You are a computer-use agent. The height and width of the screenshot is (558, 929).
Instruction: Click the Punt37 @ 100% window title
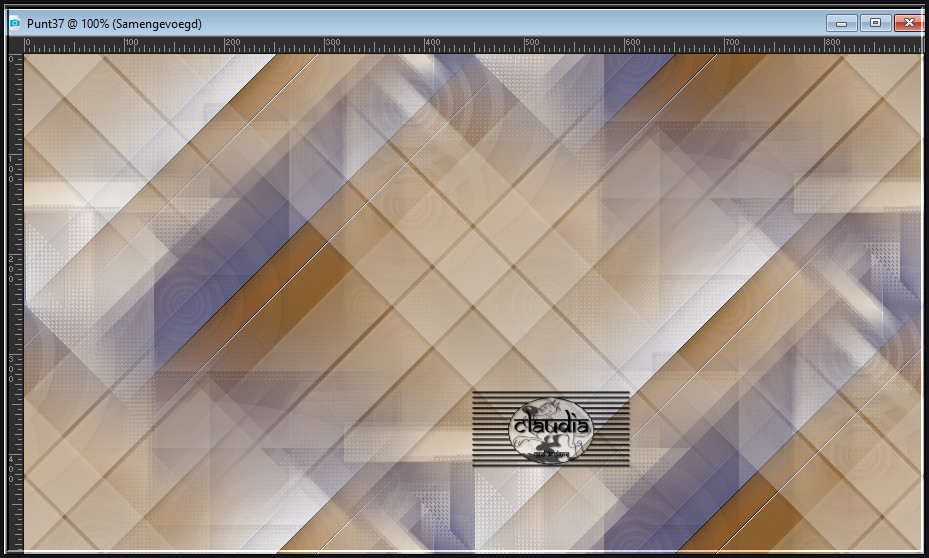pyautogui.click(x=114, y=24)
